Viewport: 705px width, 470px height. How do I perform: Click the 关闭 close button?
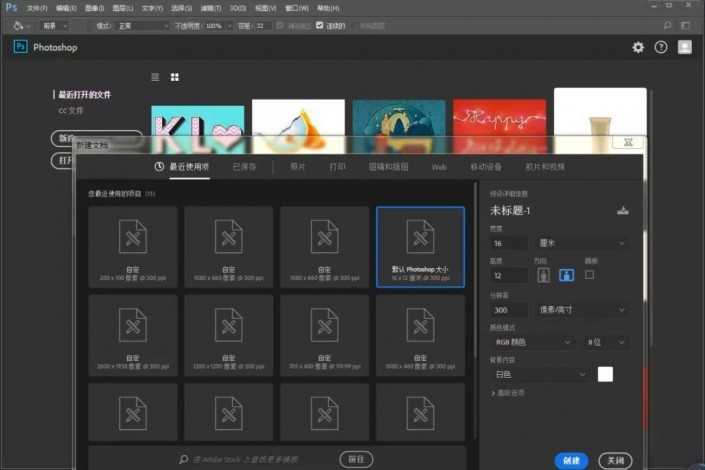click(x=616, y=460)
